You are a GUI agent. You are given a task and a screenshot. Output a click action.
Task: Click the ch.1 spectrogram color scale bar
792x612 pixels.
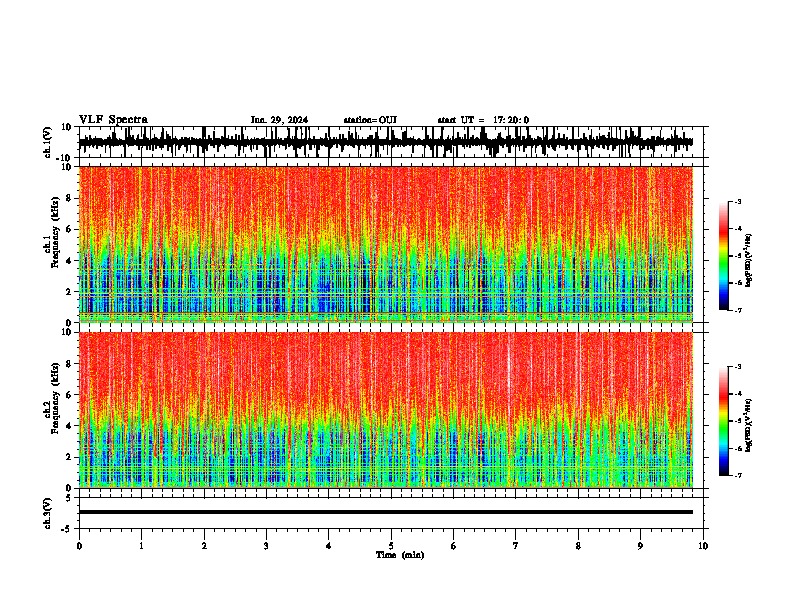click(x=723, y=256)
